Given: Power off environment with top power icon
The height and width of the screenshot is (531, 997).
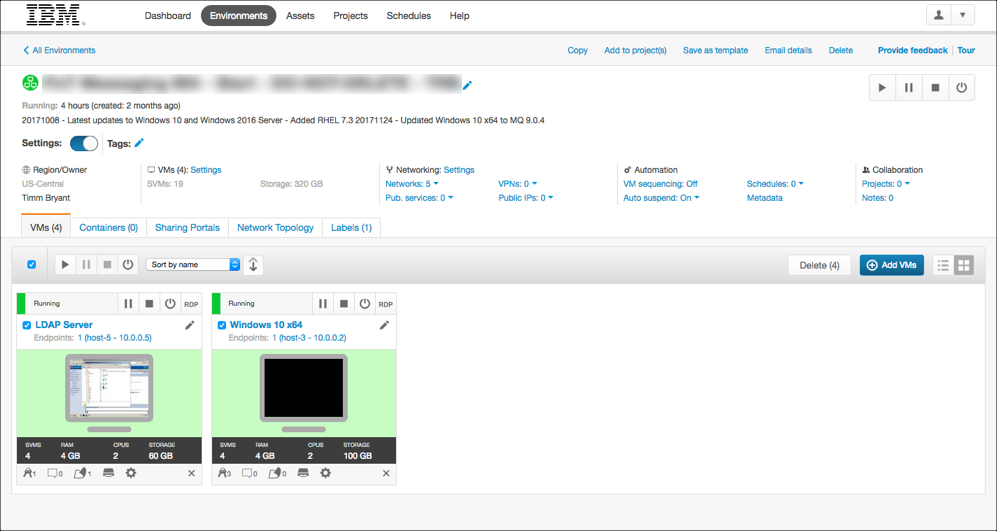Looking at the screenshot, I should pyautogui.click(x=961, y=88).
